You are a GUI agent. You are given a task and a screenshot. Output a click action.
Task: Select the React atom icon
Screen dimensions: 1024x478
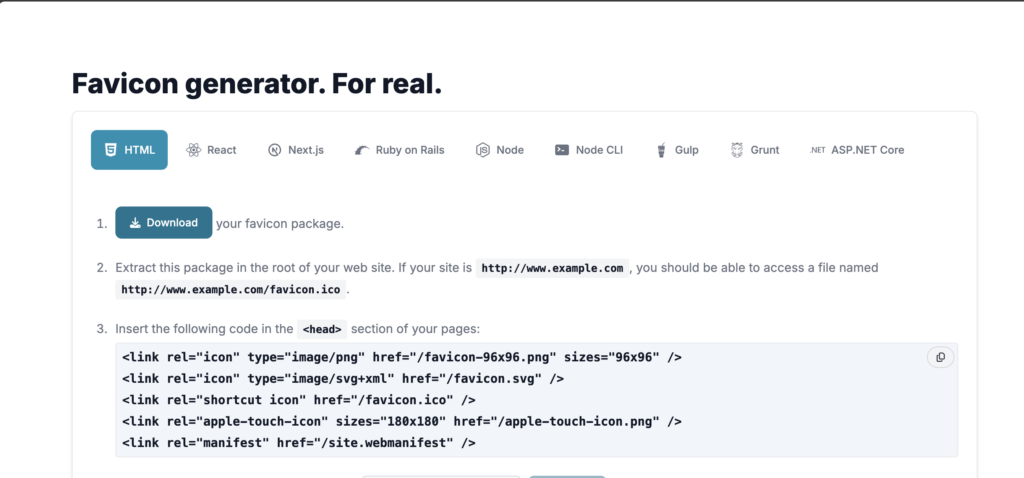click(x=193, y=150)
